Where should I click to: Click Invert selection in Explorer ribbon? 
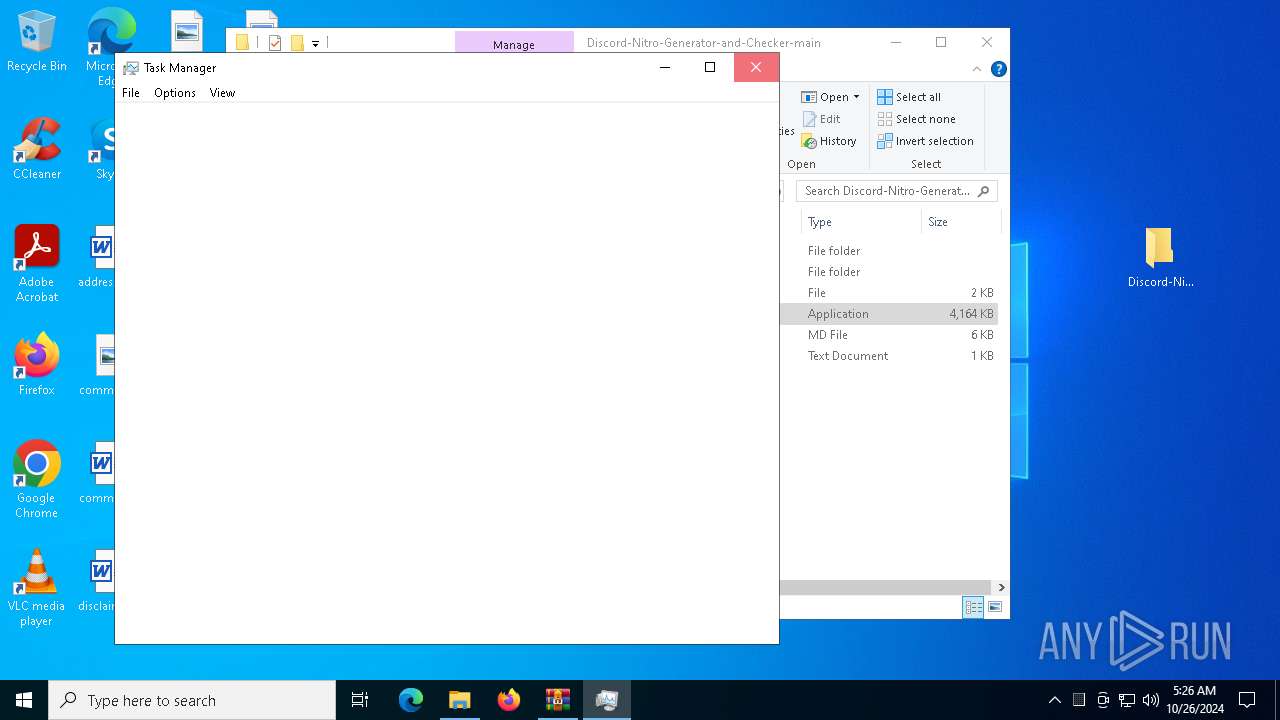click(925, 141)
